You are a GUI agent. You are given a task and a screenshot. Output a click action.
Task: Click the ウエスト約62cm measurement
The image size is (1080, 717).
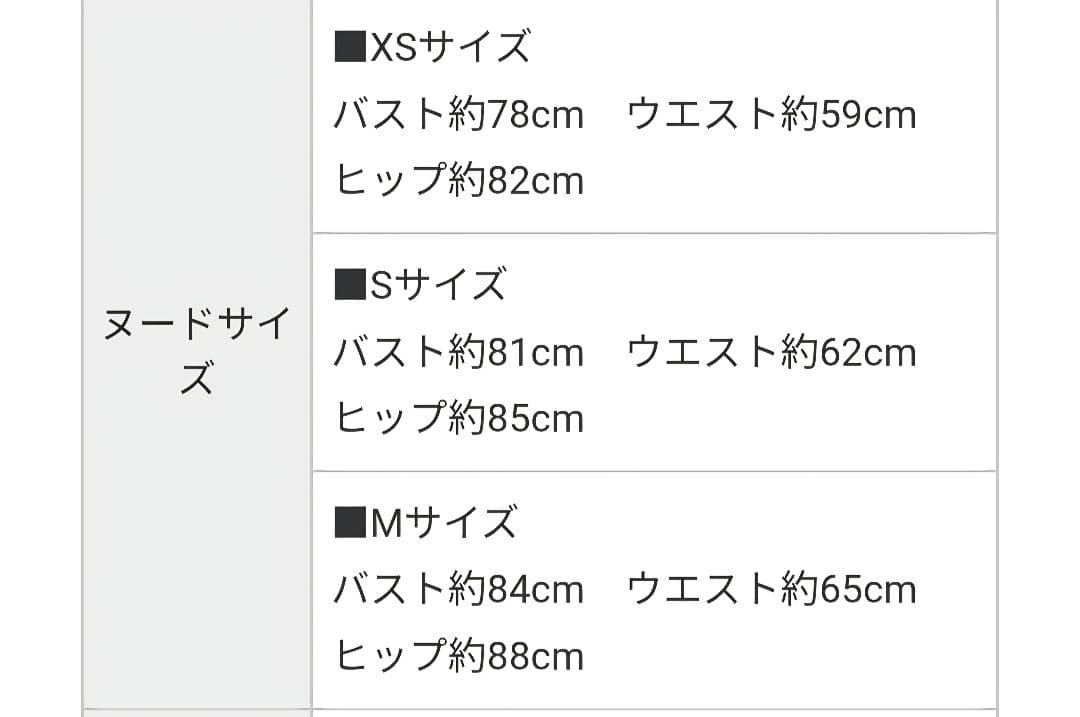point(771,353)
